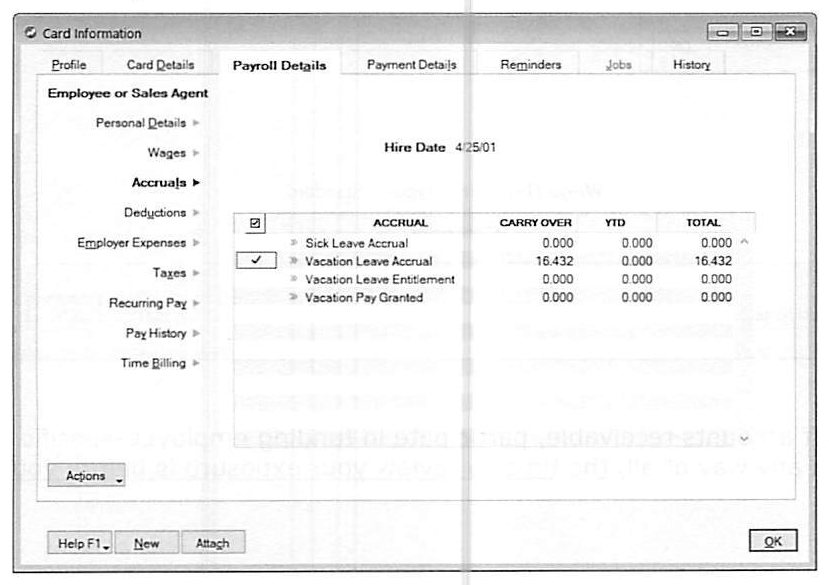This screenshot has height=585, width=829.
Task: Click the TOTAL column header
Action: click(x=703, y=223)
